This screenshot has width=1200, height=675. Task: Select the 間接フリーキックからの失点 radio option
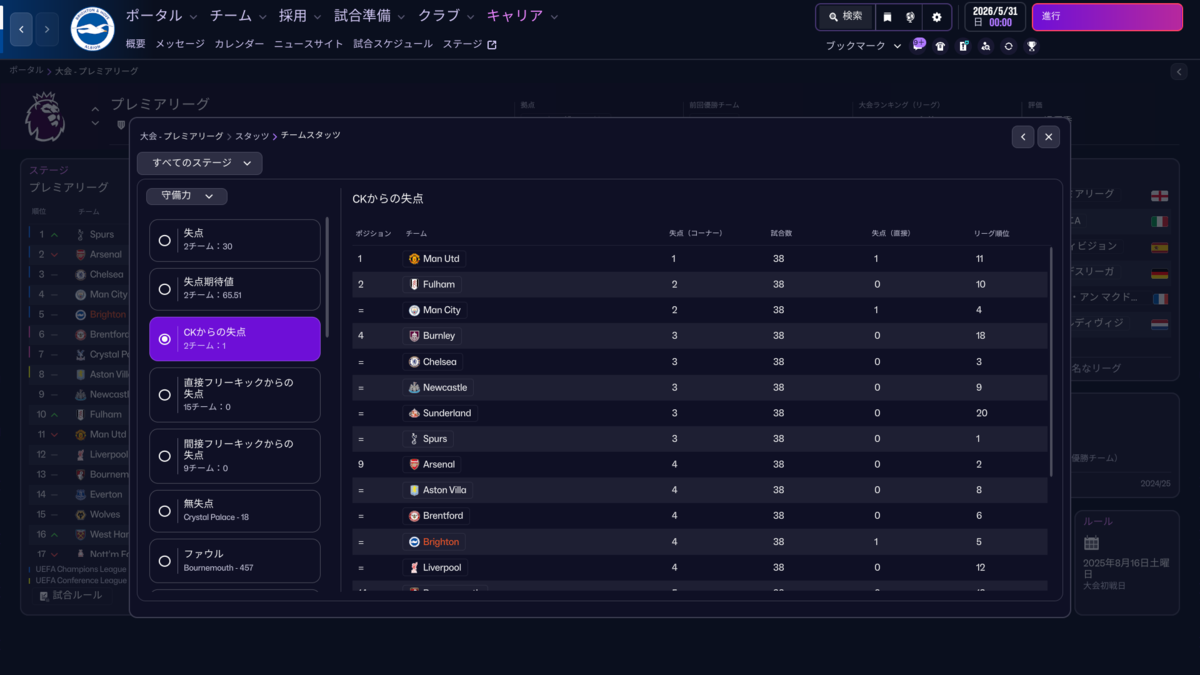(235, 456)
